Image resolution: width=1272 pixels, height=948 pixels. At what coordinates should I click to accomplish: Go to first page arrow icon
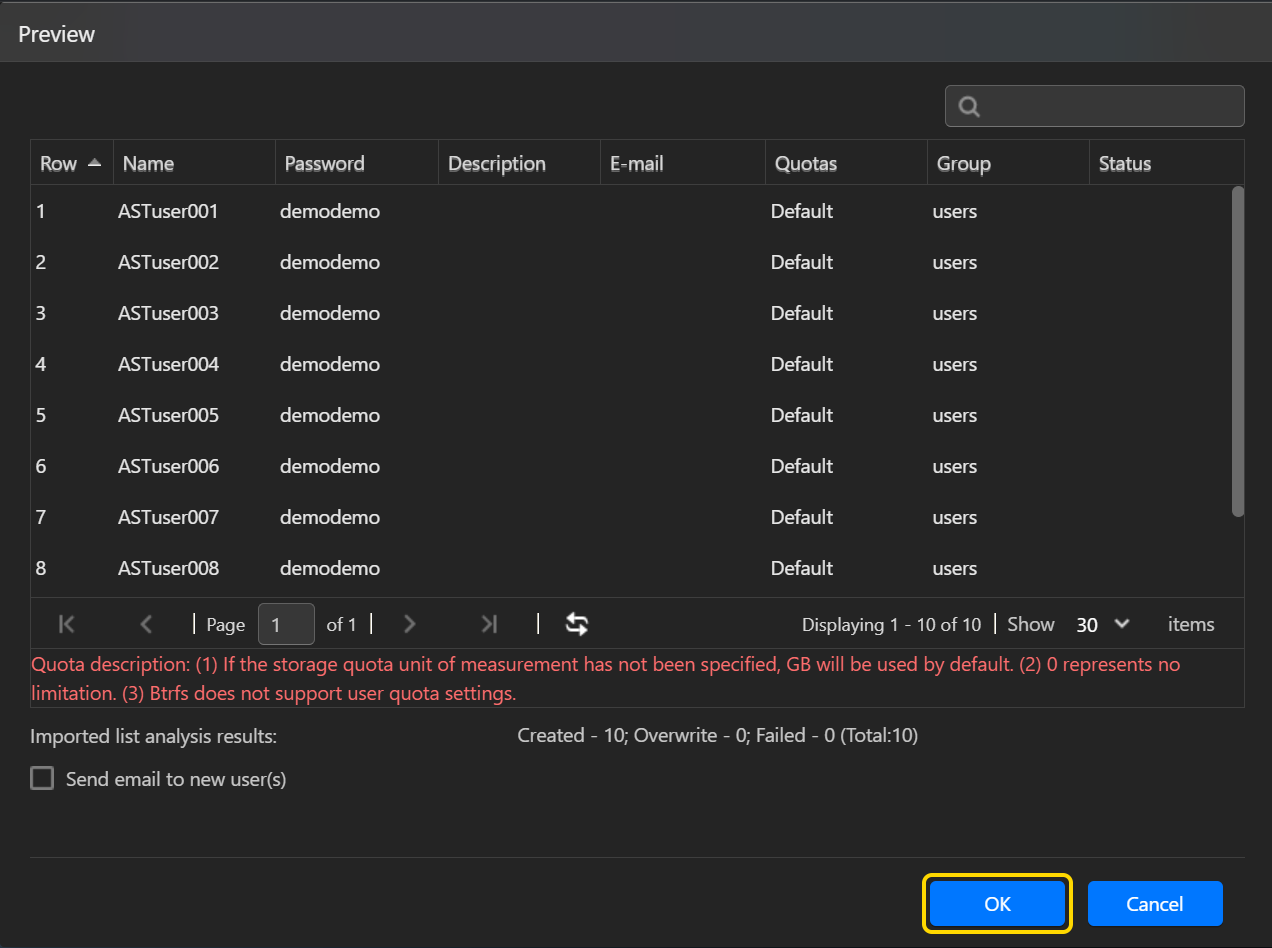[x=67, y=624]
